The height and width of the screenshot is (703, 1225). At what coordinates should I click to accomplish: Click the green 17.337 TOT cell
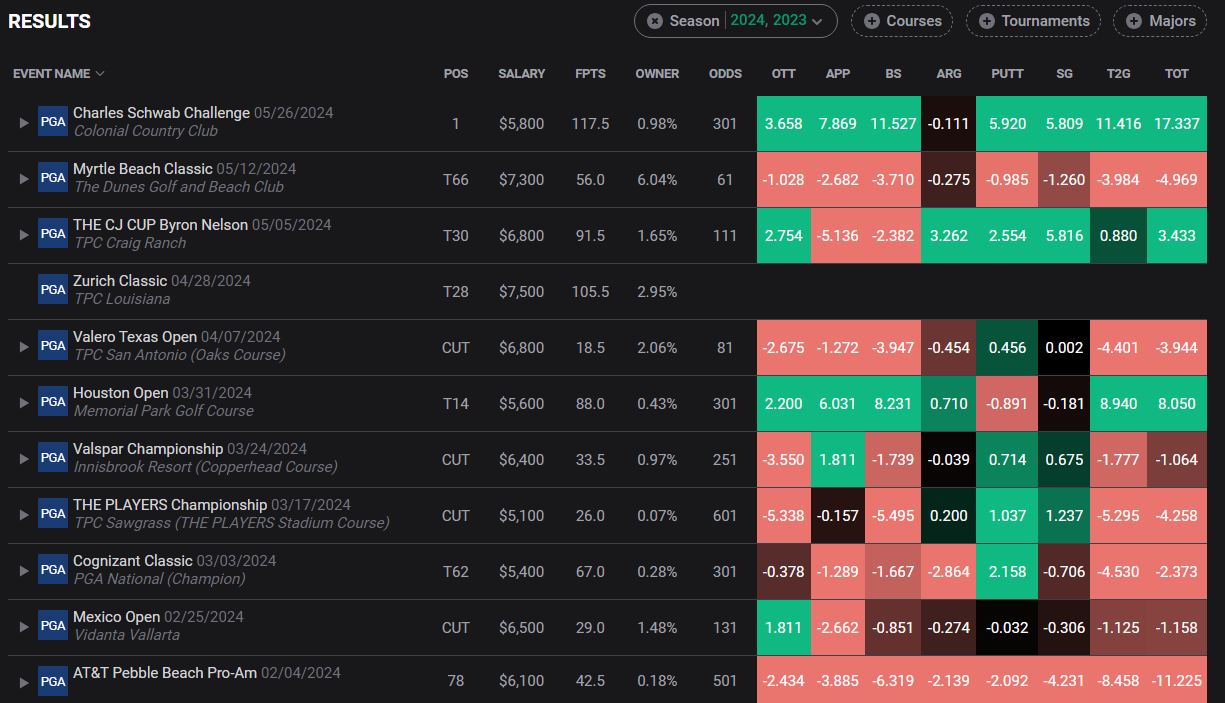coord(1177,124)
